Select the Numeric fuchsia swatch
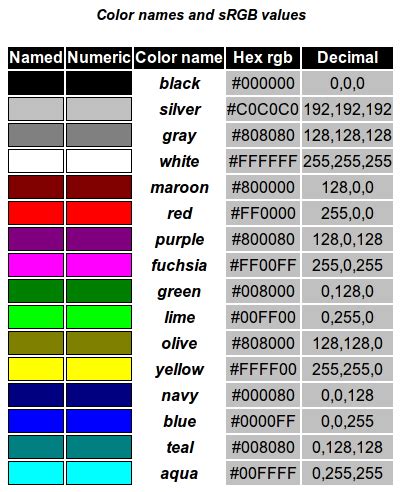 (x=99, y=265)
